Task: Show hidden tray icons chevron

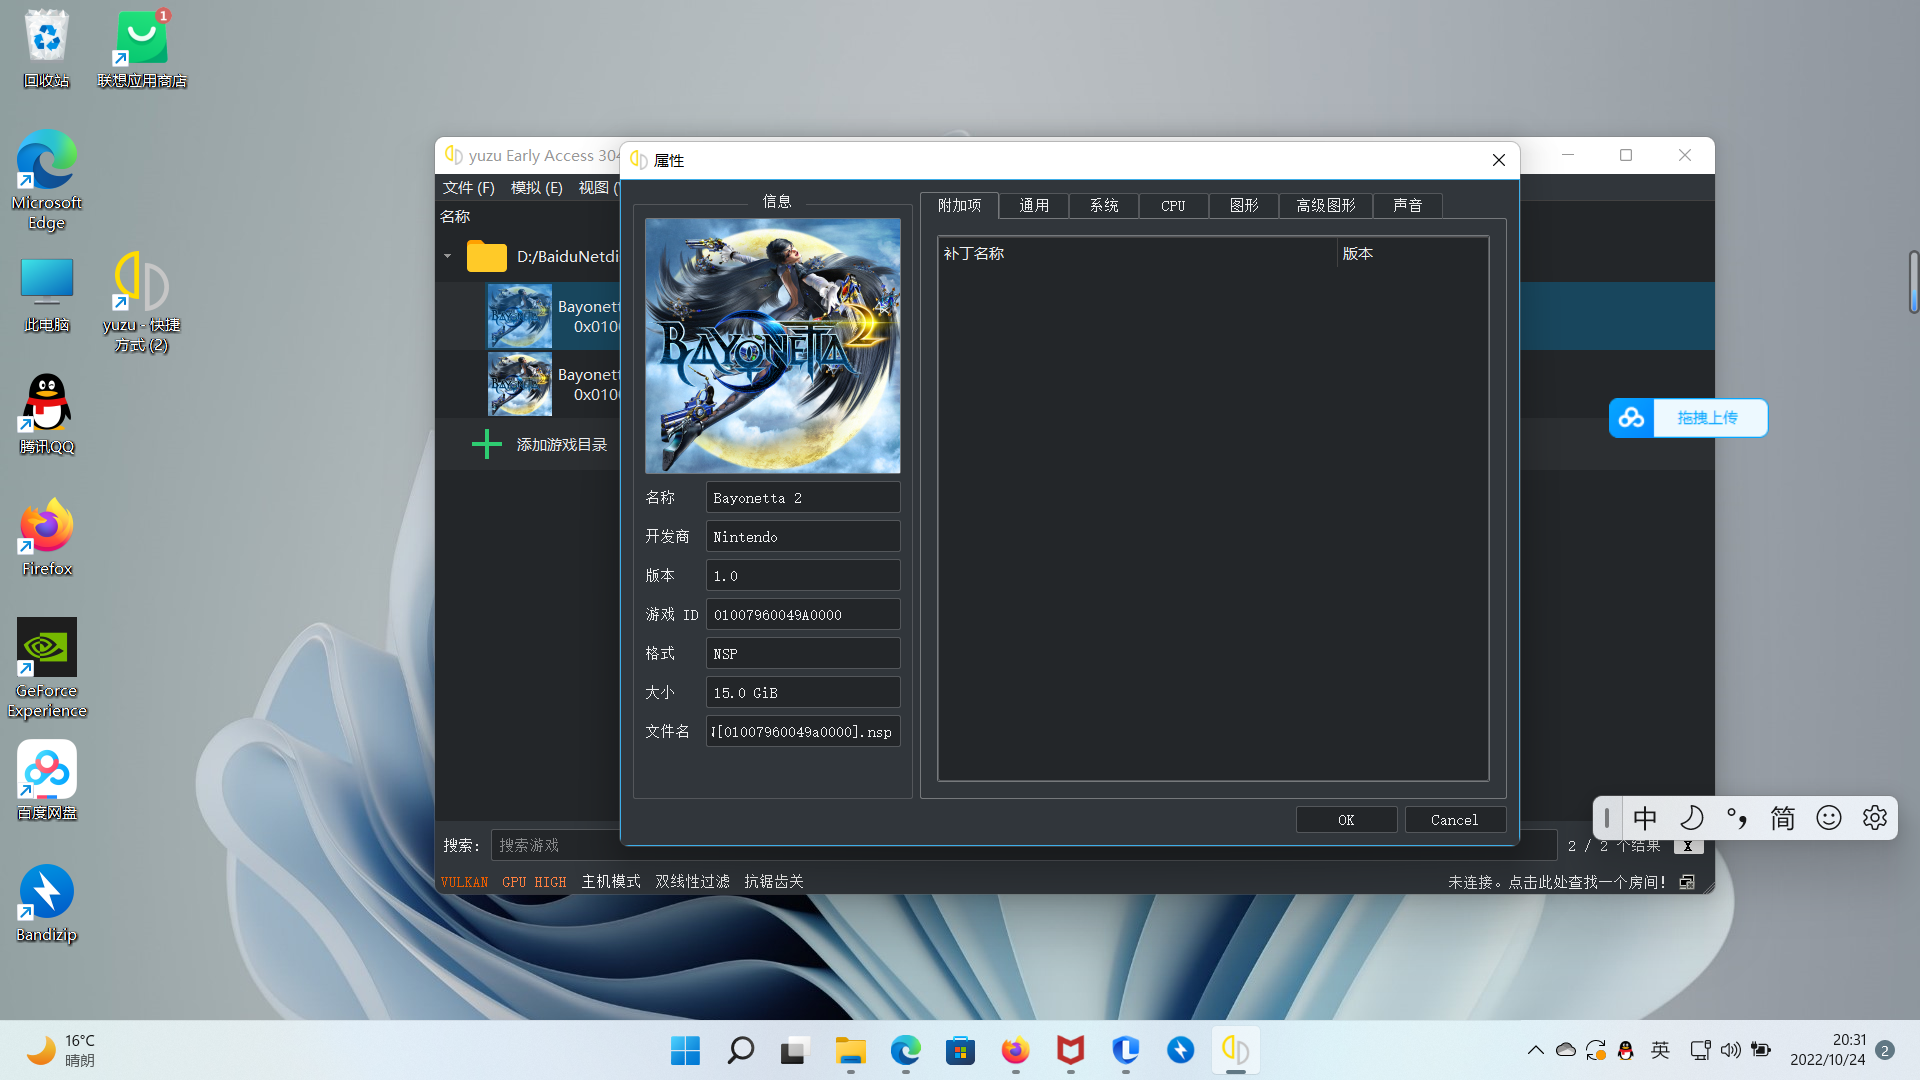Action: 1535,1050
